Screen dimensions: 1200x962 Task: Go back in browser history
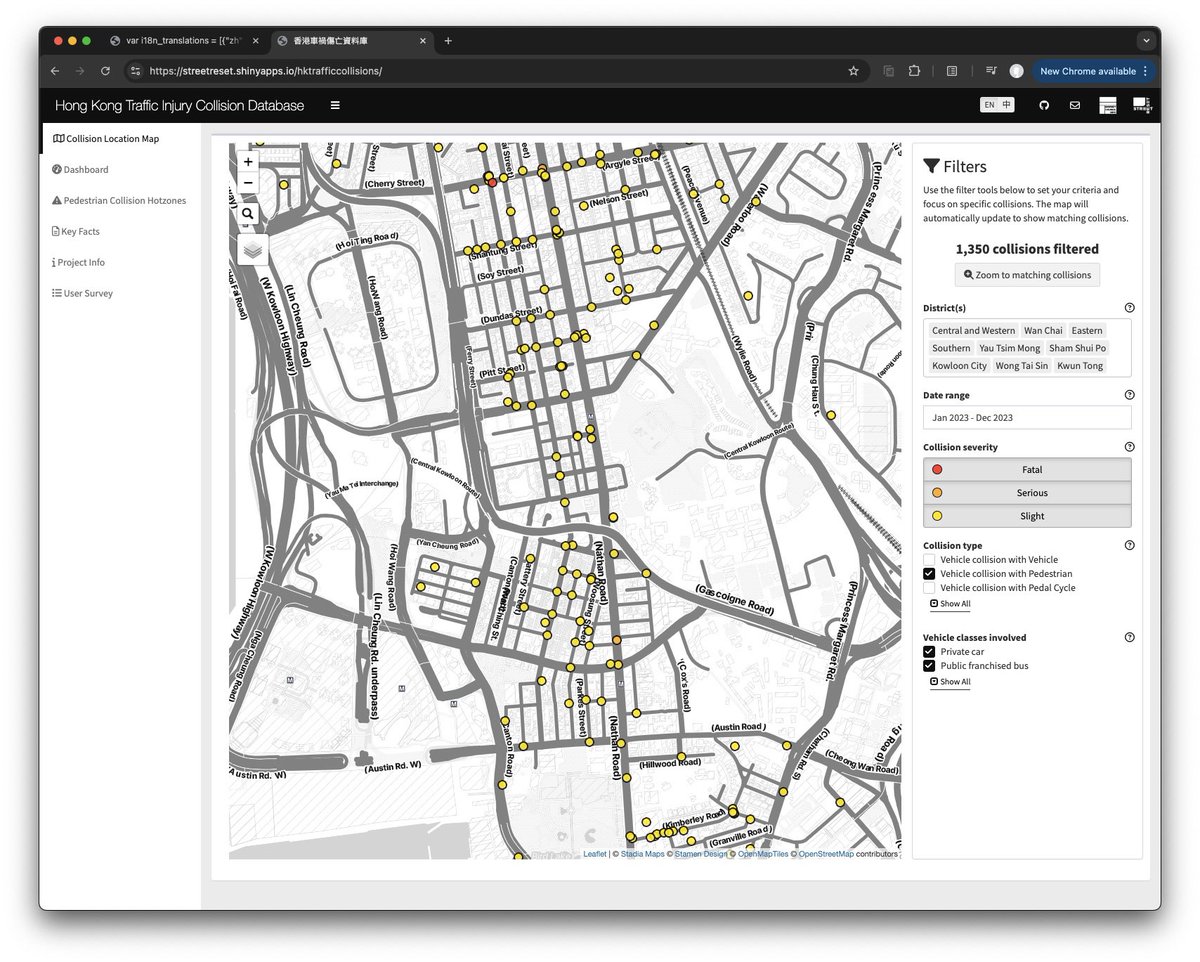pos(55,71)
